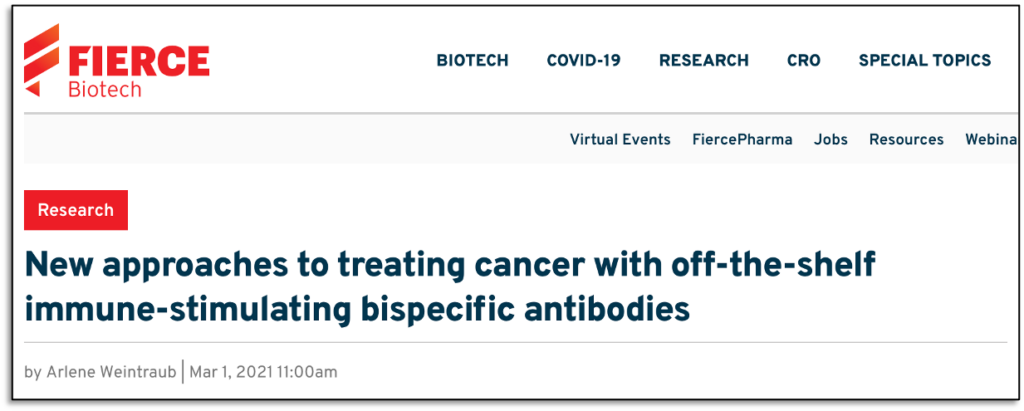Open the BIOTECH navigation menu
Screen dimensions: 1024x411
[x=472, y=60]
